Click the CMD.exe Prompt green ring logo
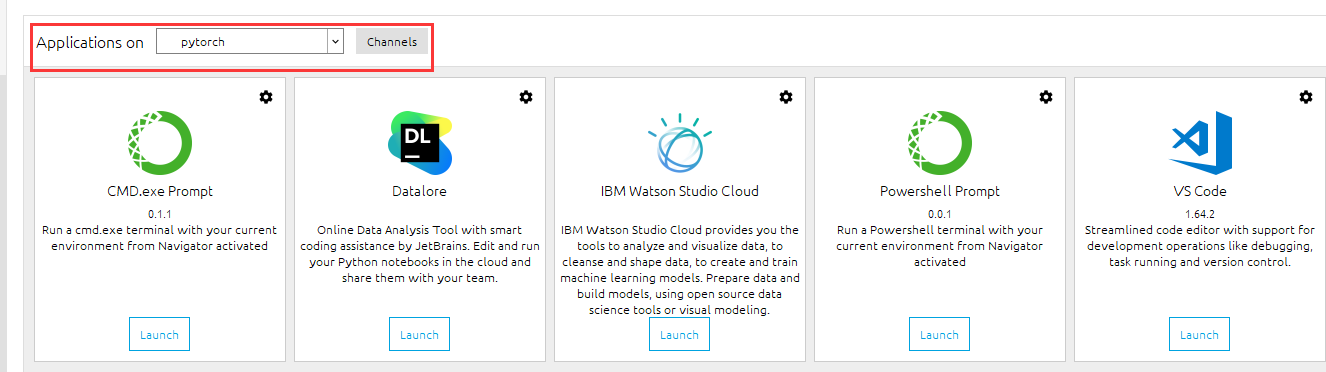The image size is (1326, 372). pos(160,142)
